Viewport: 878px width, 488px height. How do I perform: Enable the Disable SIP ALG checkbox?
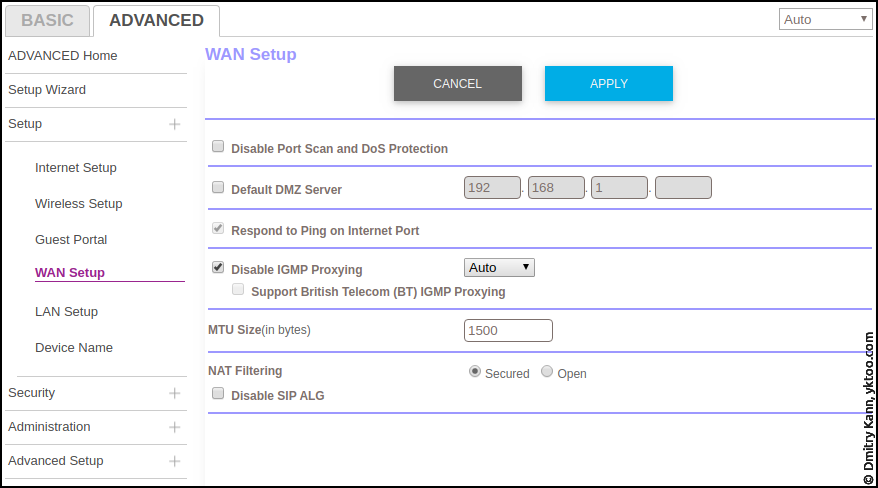click(218, 393)
